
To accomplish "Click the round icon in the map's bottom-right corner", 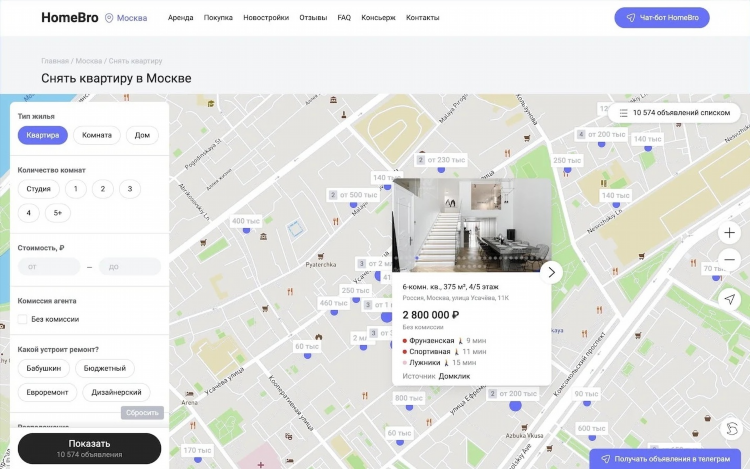I will coord(732,428).
